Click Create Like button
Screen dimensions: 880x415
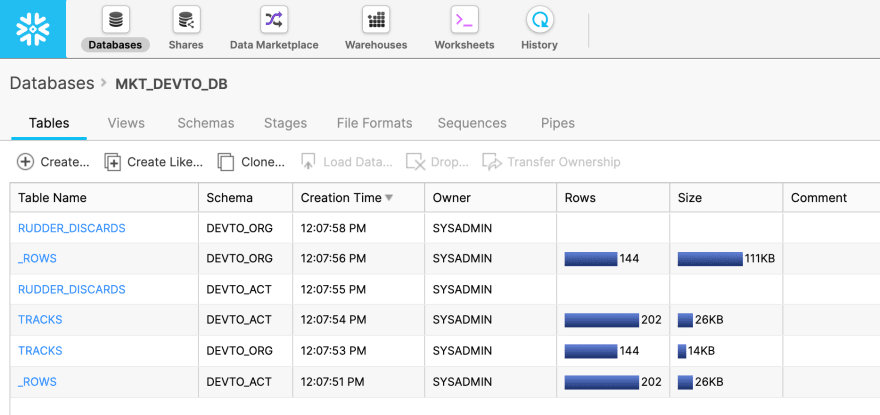pyautogui.click(x=154, y=162)
